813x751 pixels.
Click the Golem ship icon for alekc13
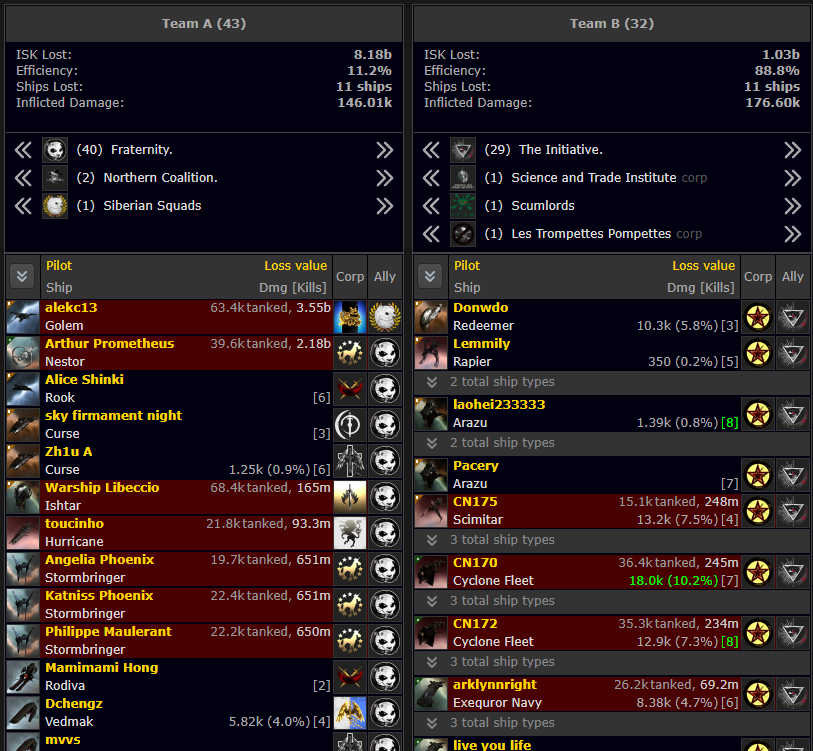click(x=23, y=317)
